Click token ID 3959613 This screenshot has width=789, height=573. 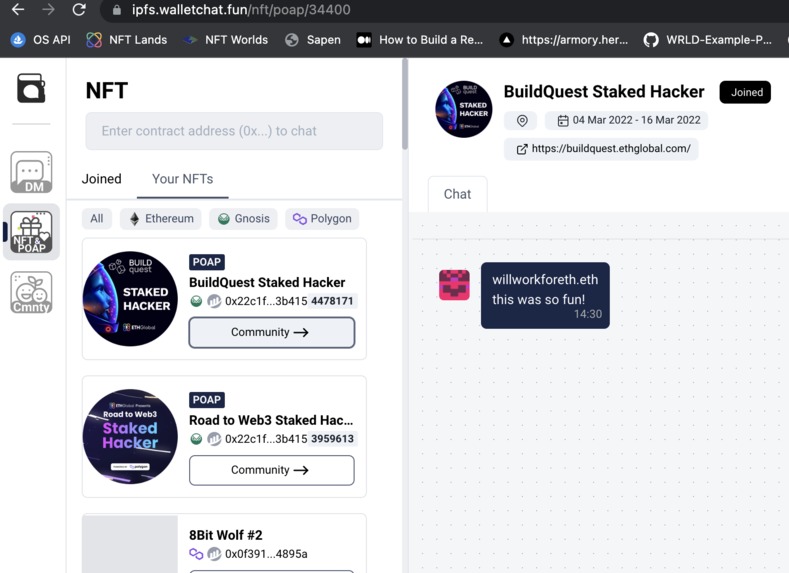point(332,439)
